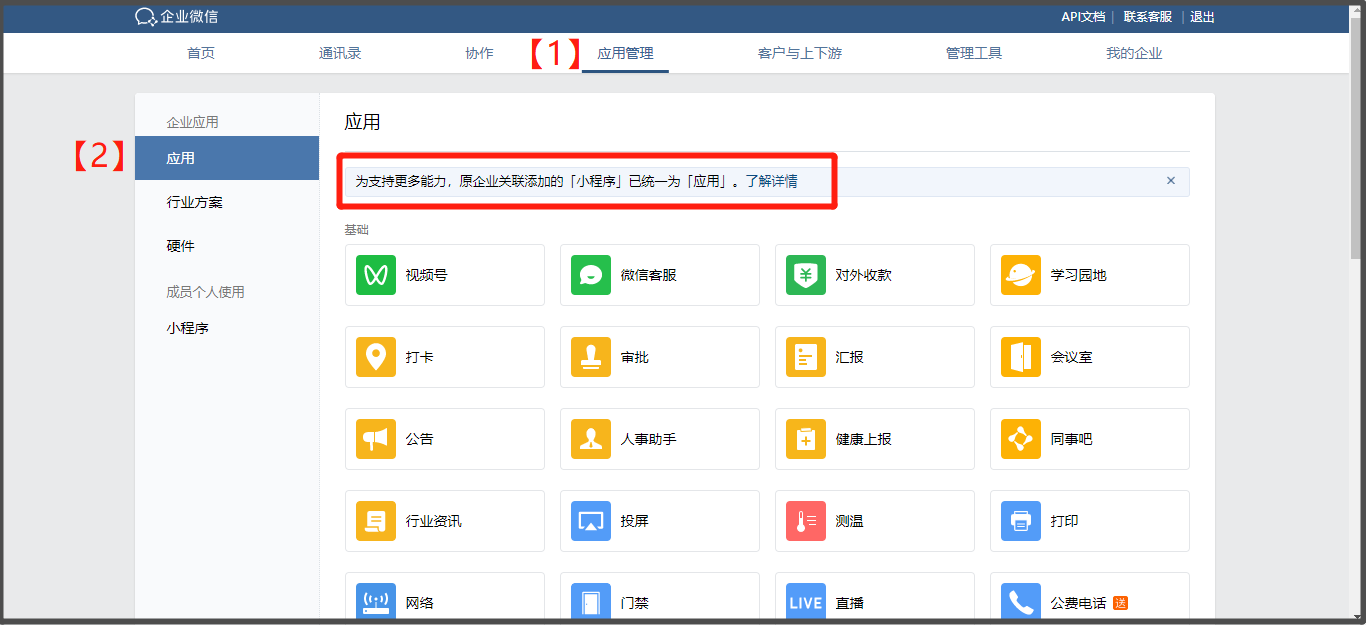Open the 会议室 door icon
The width and height of the screenshot is (1366, 625).
(x=1021, y=357)
